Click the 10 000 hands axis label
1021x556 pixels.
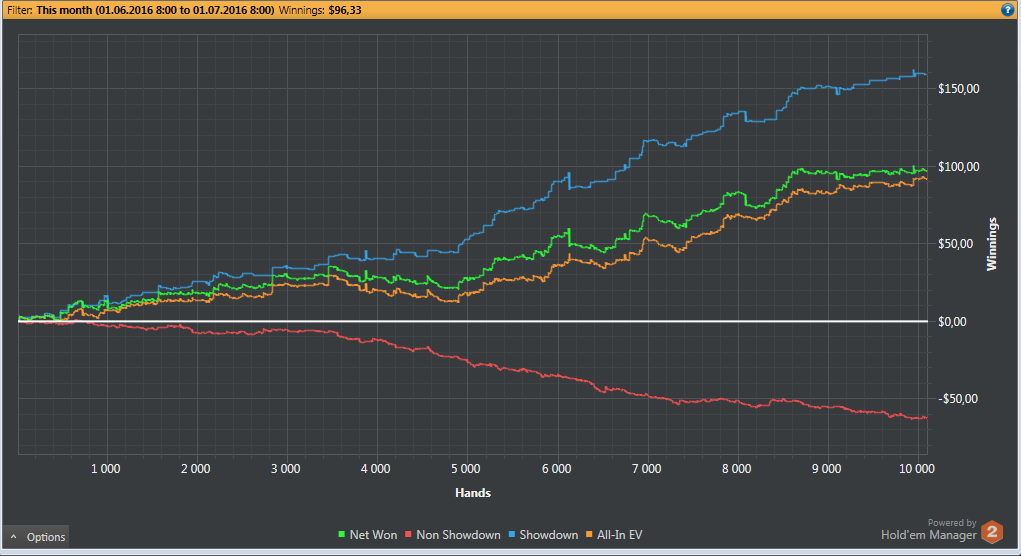917,469
